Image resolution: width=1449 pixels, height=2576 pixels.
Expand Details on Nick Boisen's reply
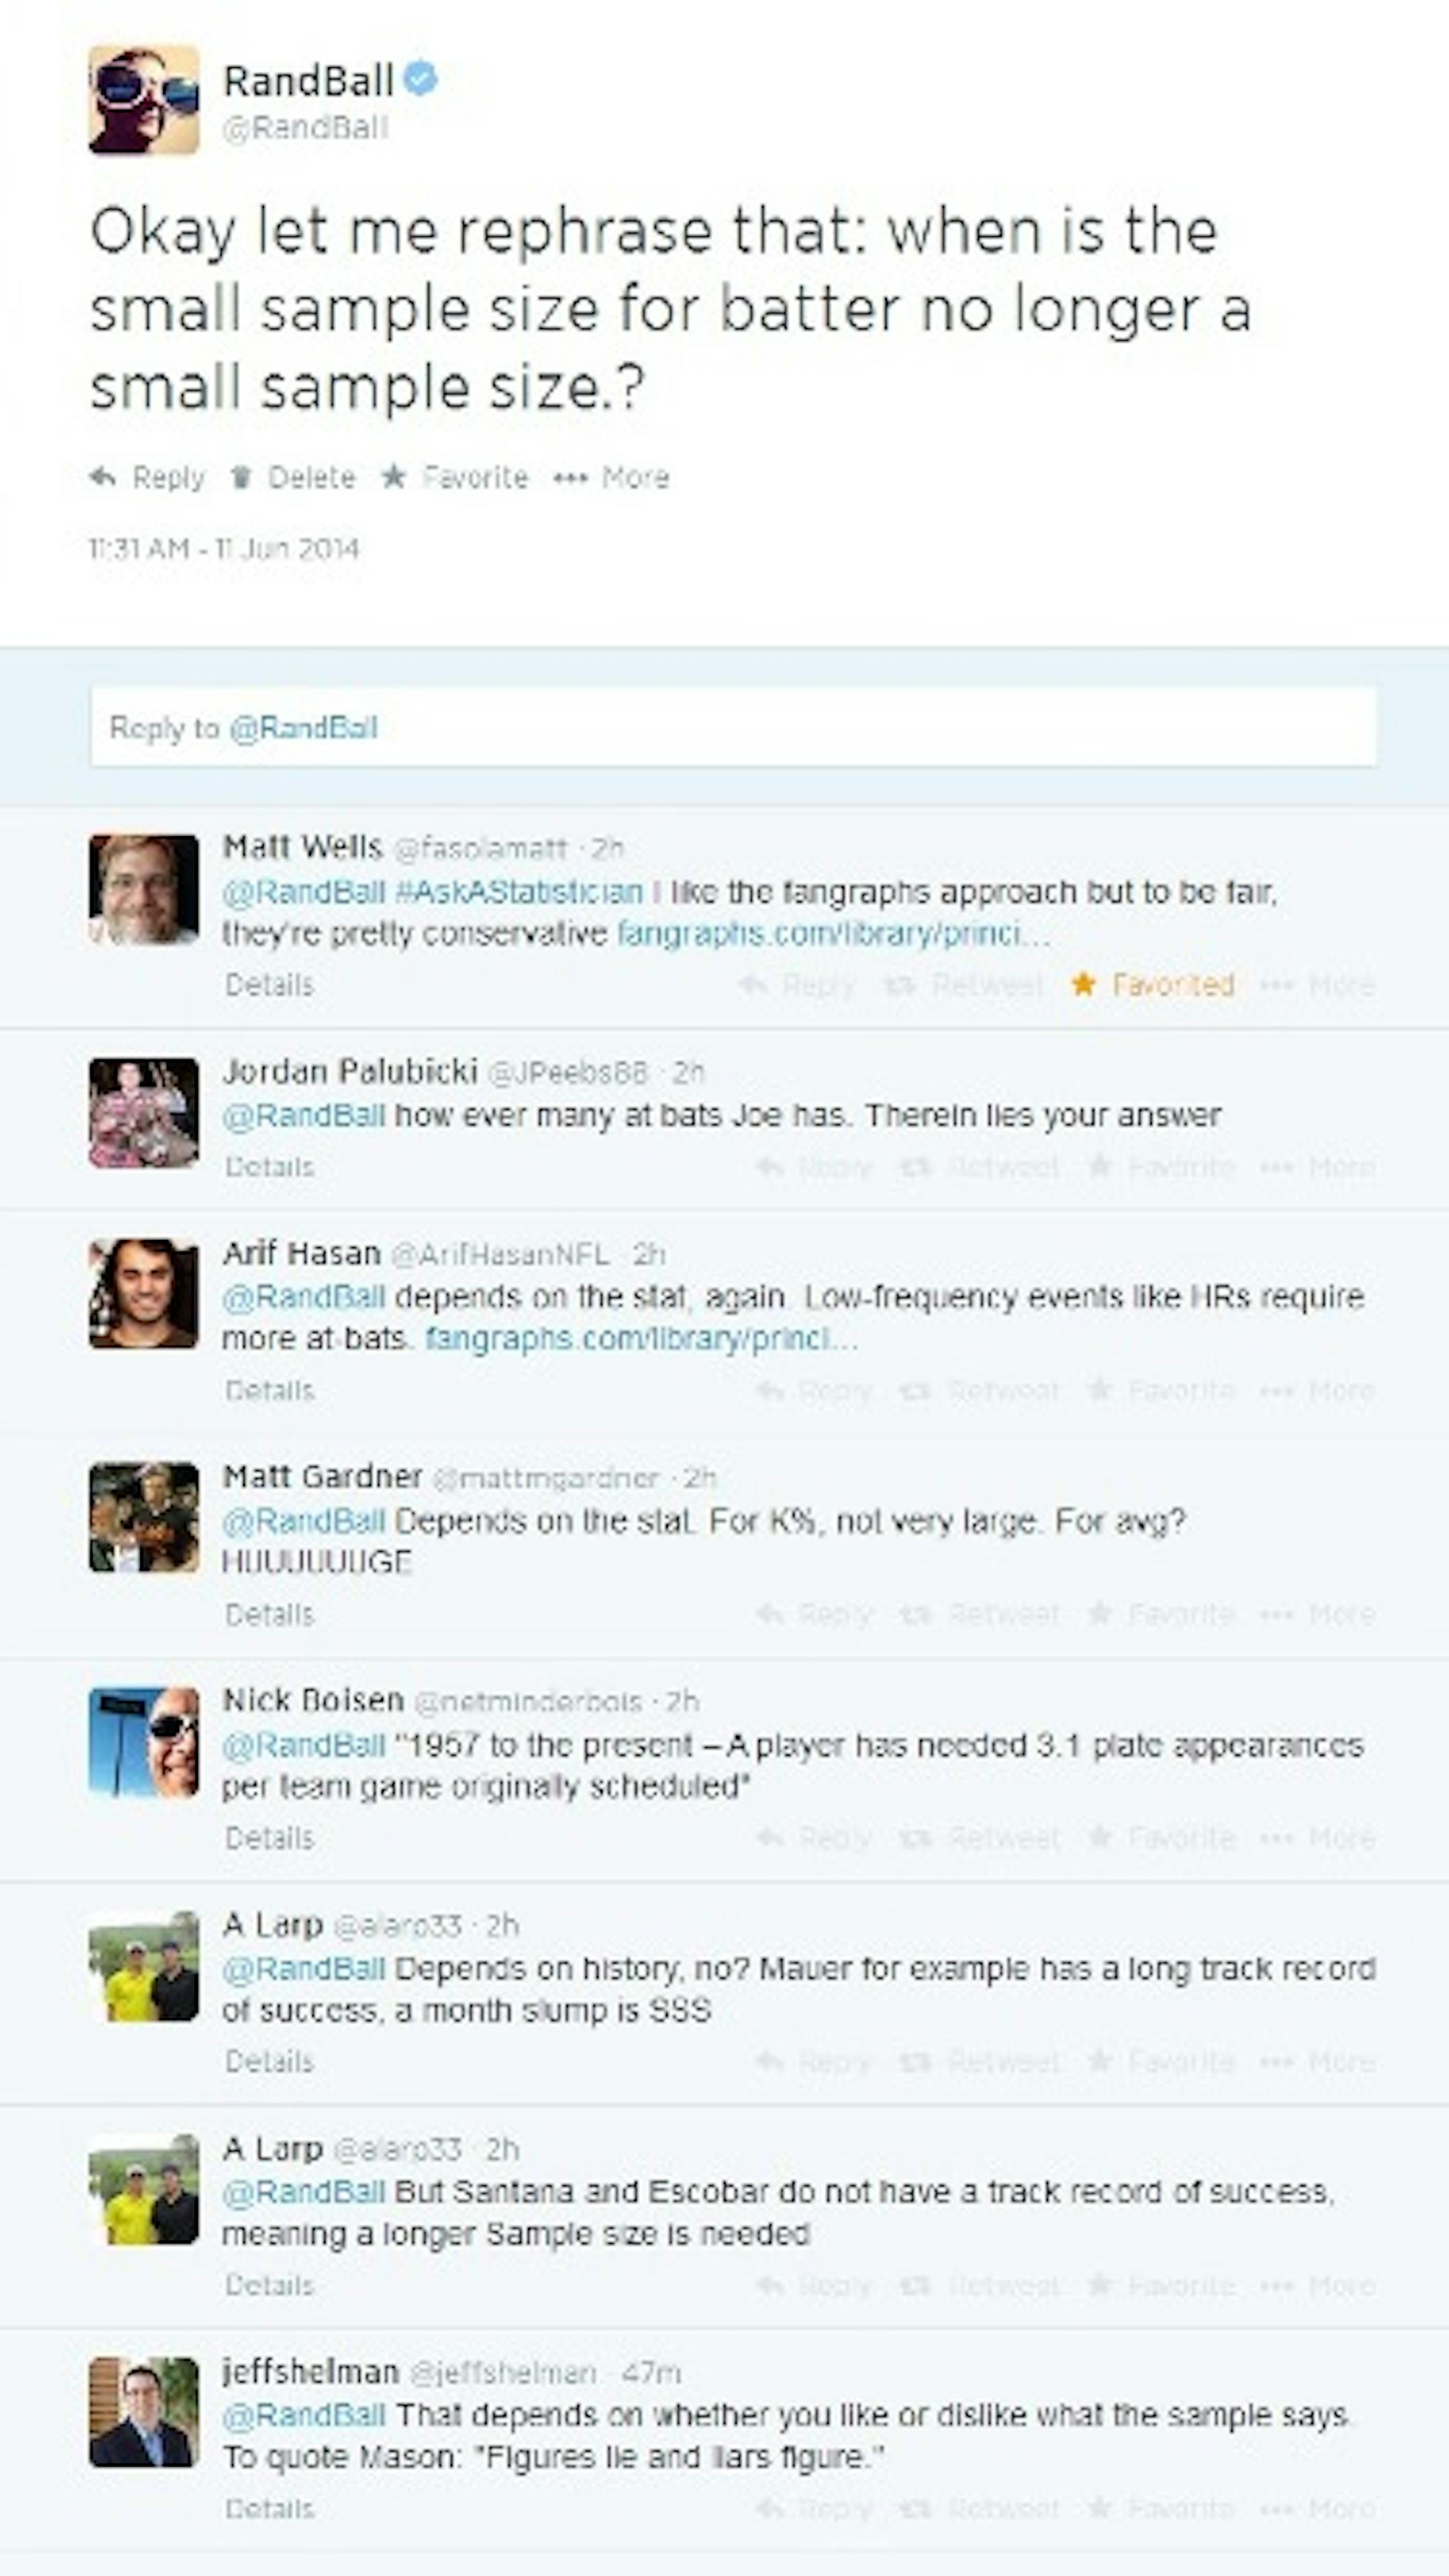coord(269,1838)
